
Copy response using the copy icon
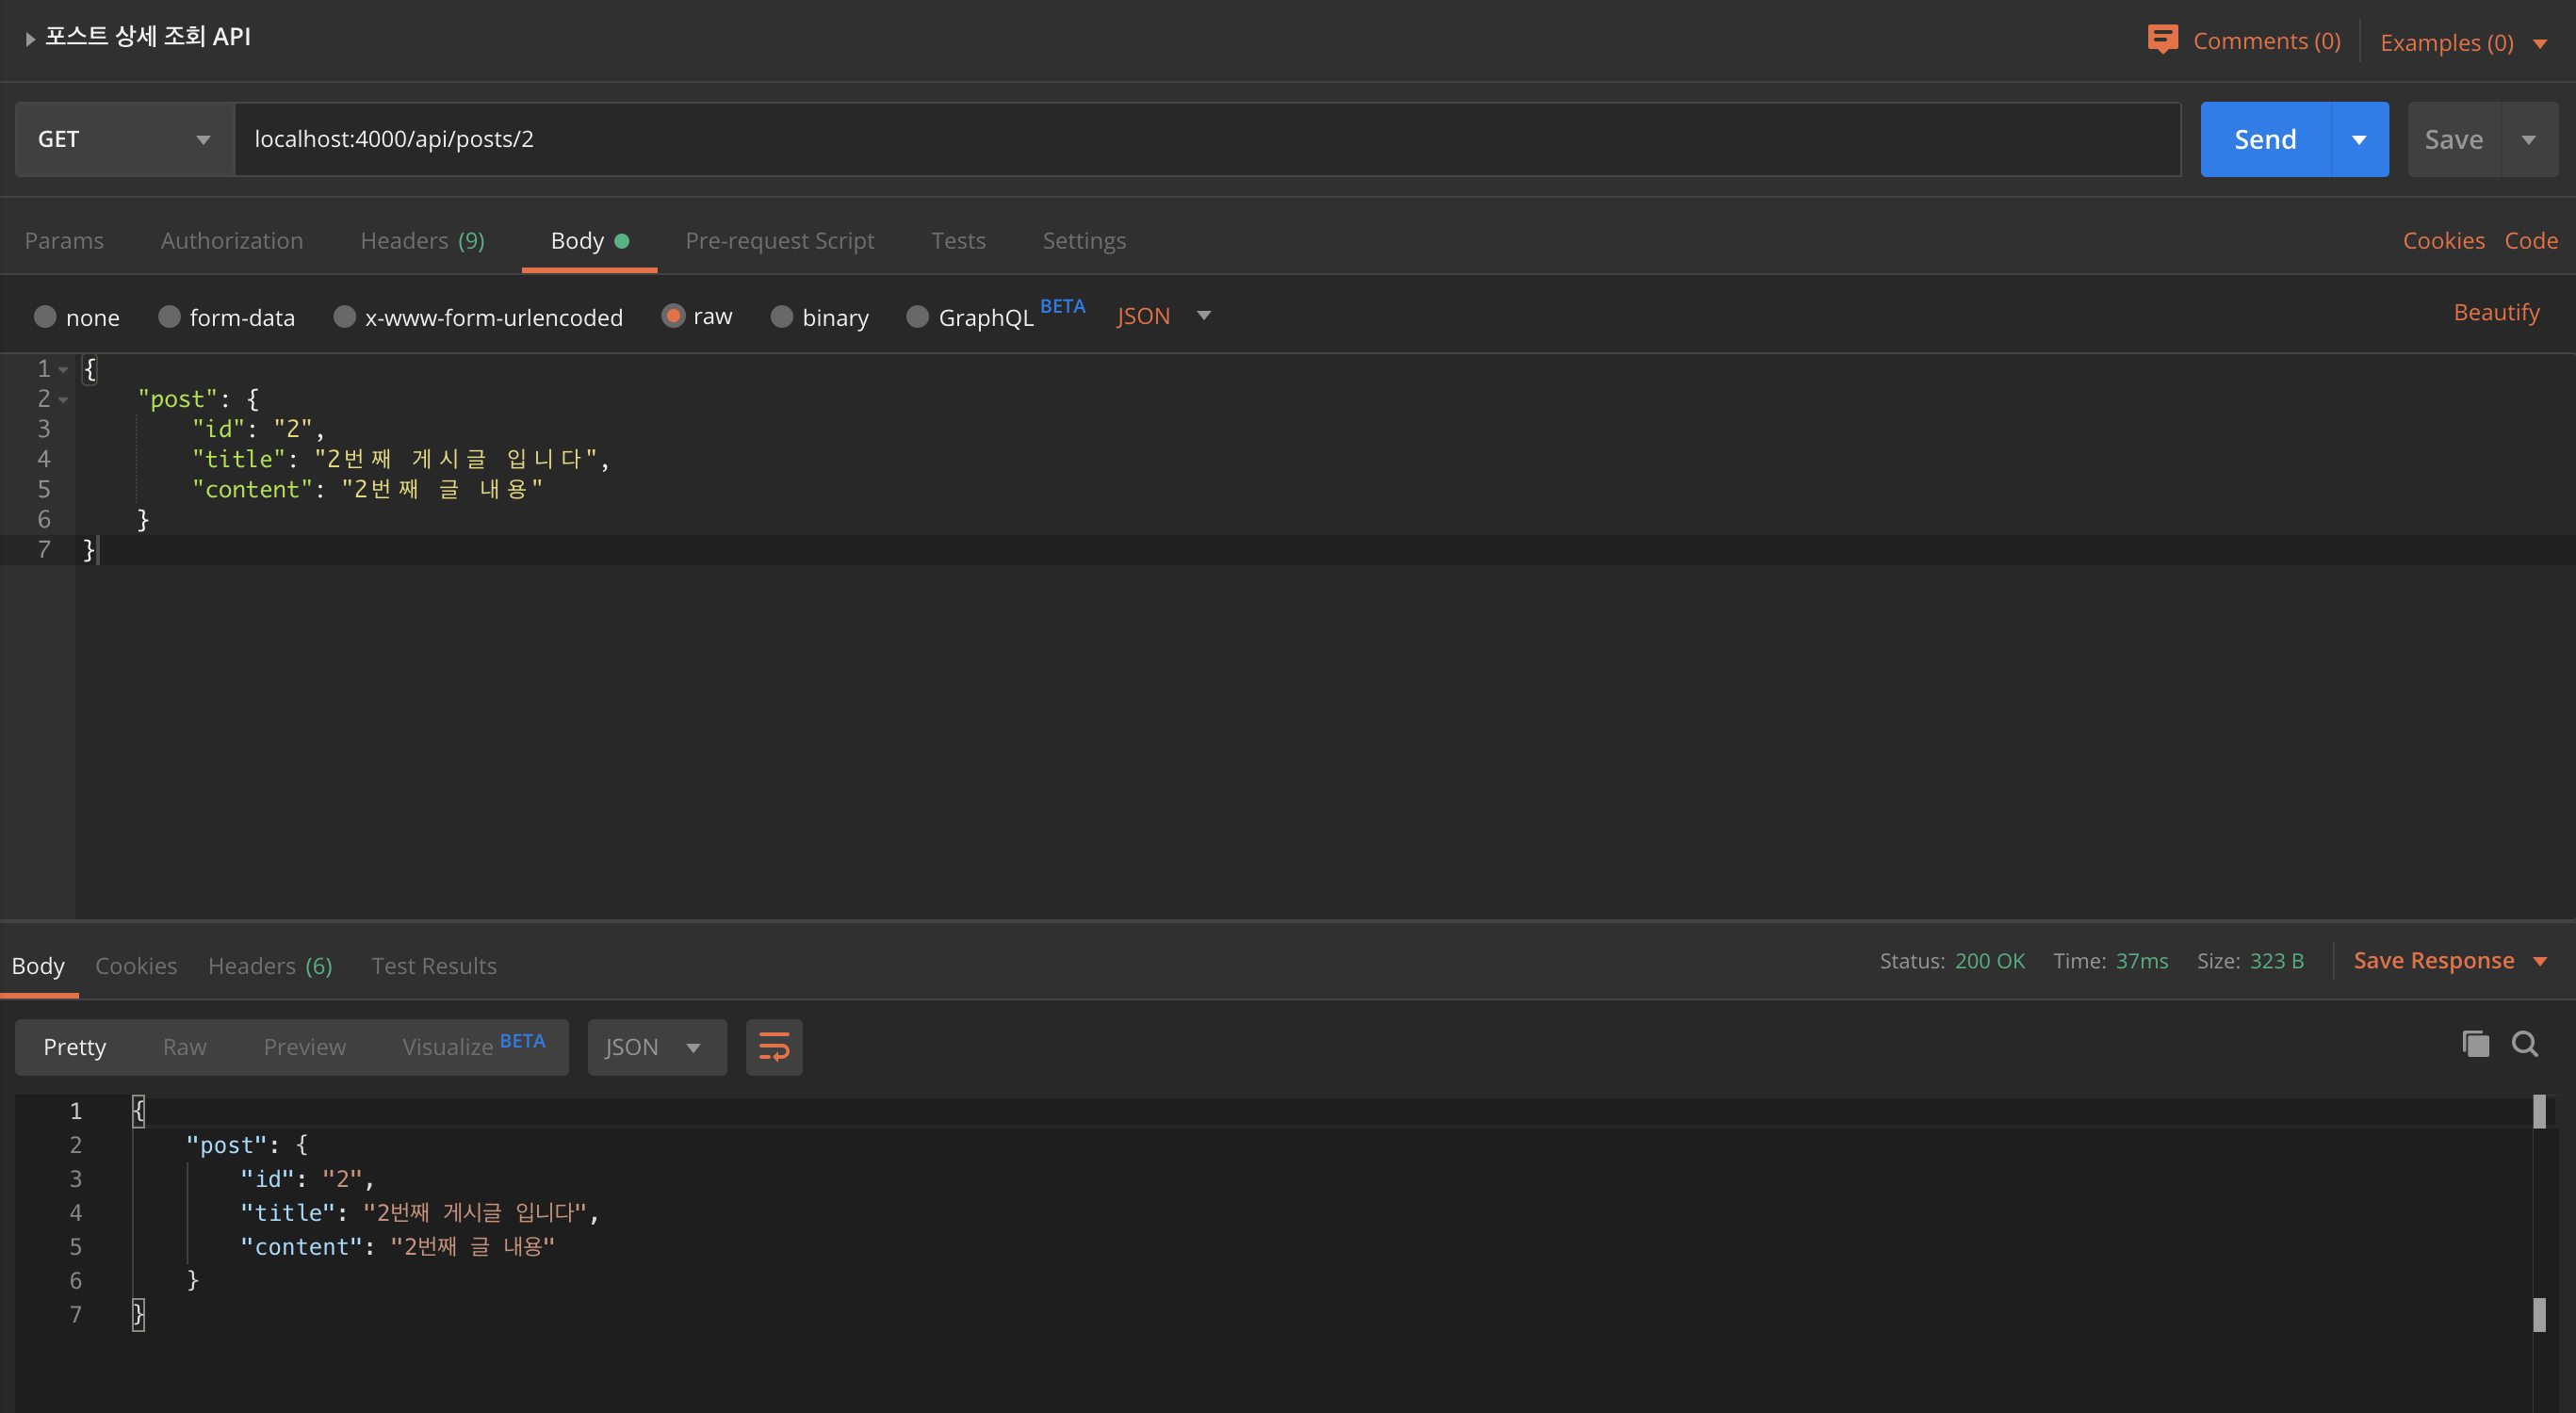pyautogui.click(x=2475, y=1044)
